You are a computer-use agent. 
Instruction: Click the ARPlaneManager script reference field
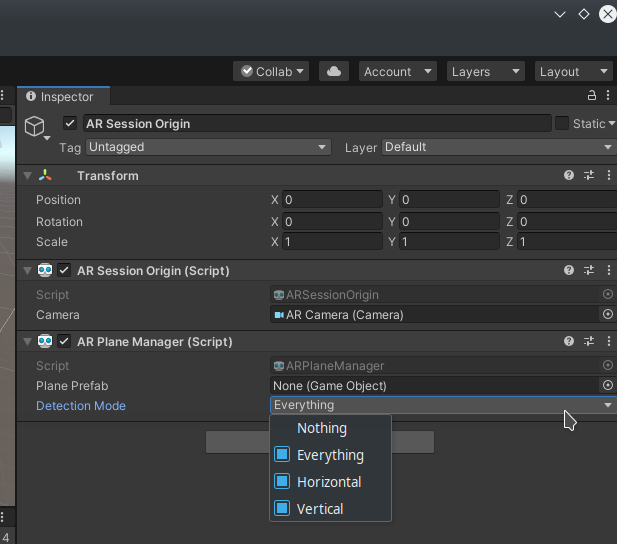pyautogui.click(x=436, y=366)
